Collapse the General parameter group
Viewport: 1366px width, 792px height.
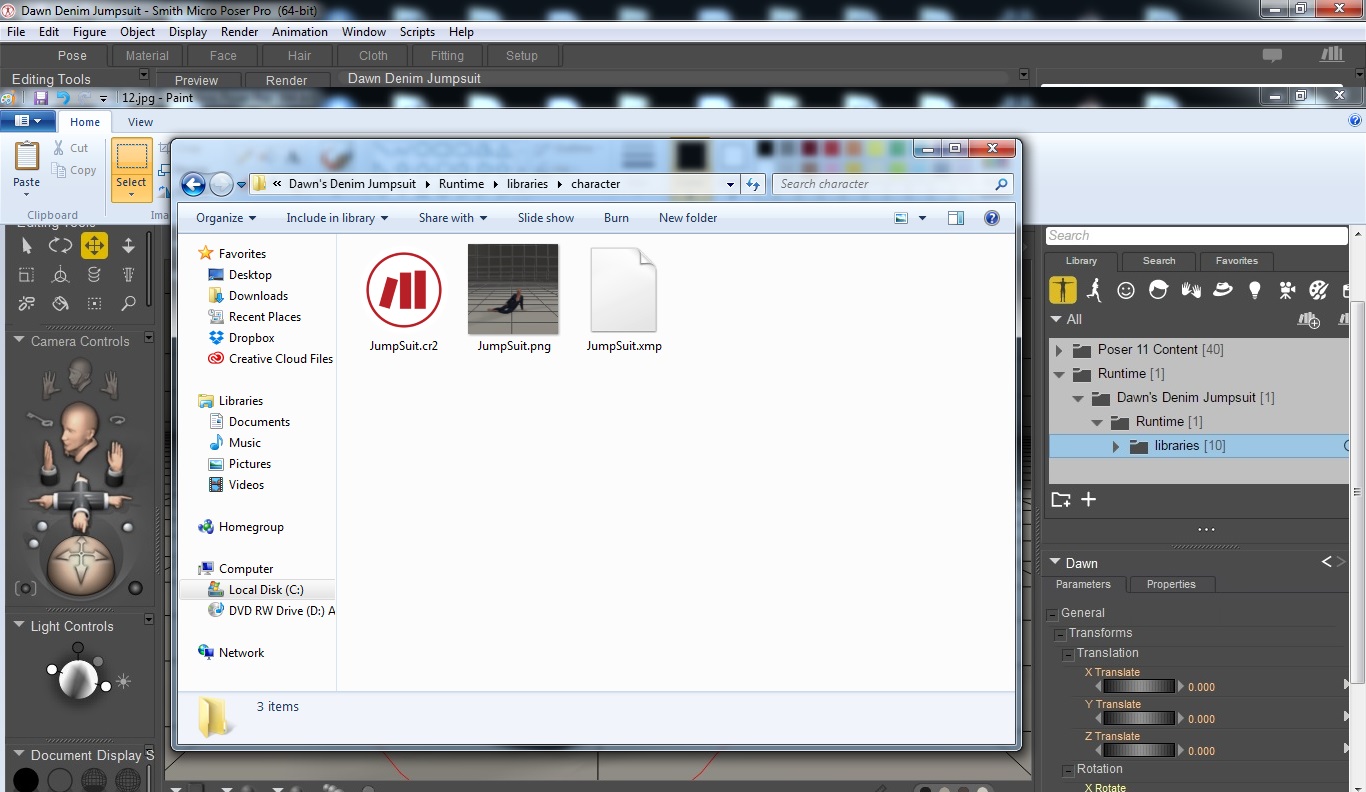pyautogui.click(x=1052, y=614)
